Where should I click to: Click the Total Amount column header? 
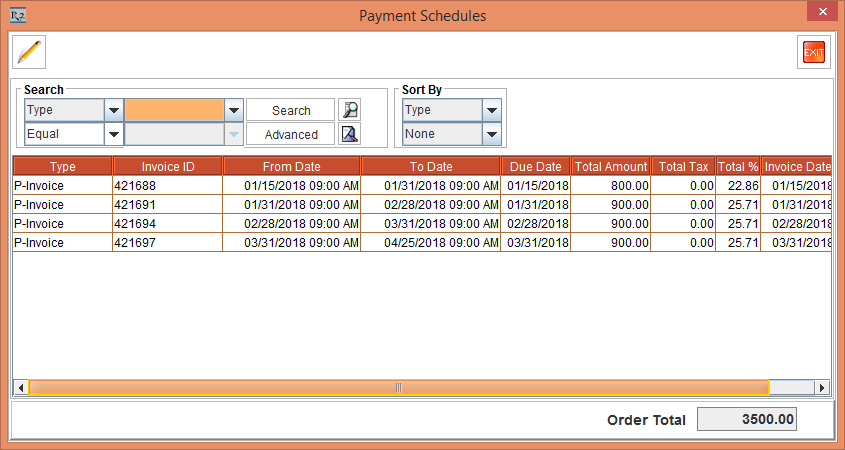click(610, 167)
